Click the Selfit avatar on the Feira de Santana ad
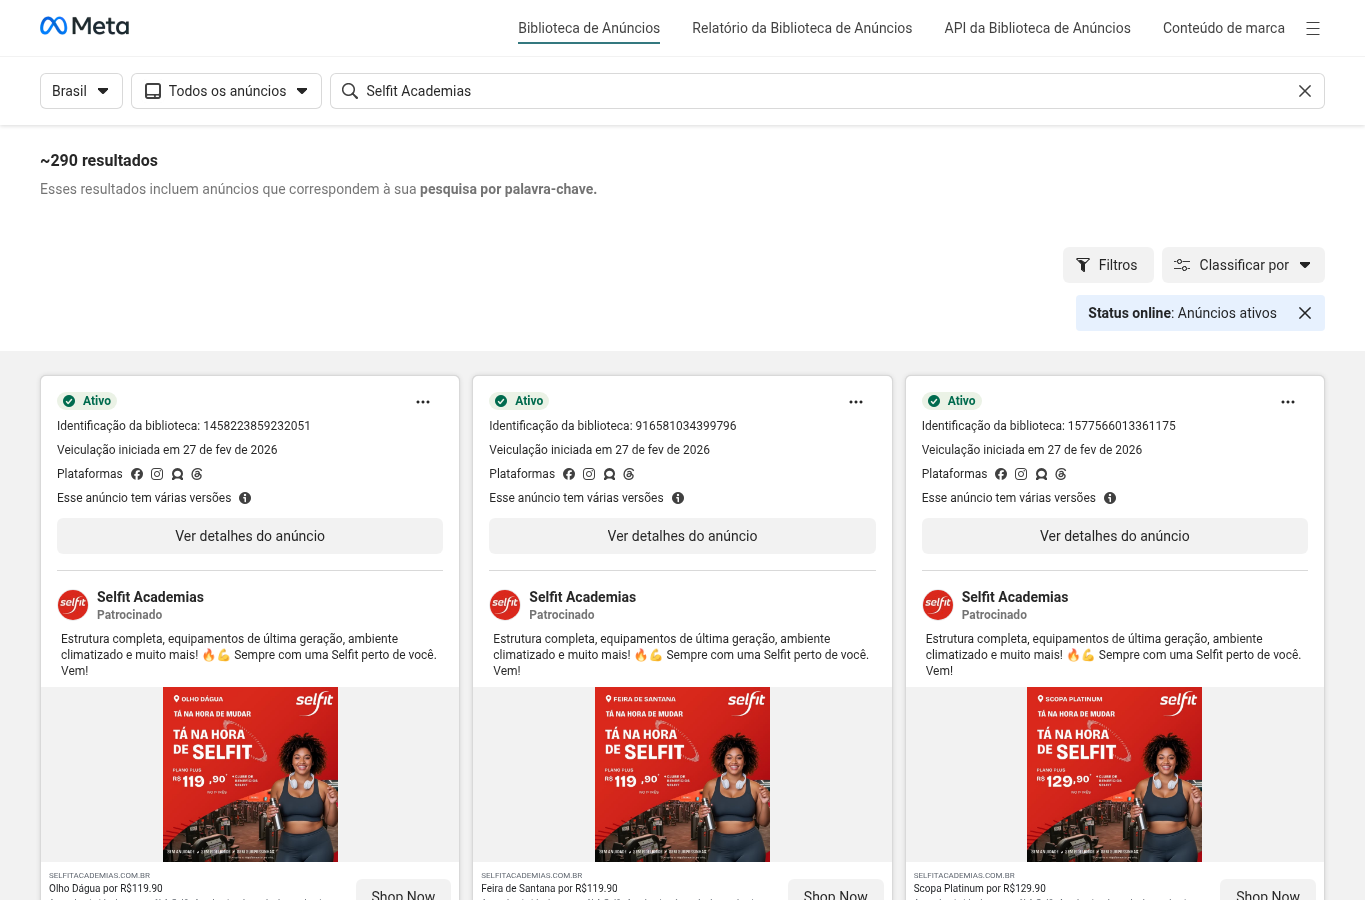 (x=505, y=605)
